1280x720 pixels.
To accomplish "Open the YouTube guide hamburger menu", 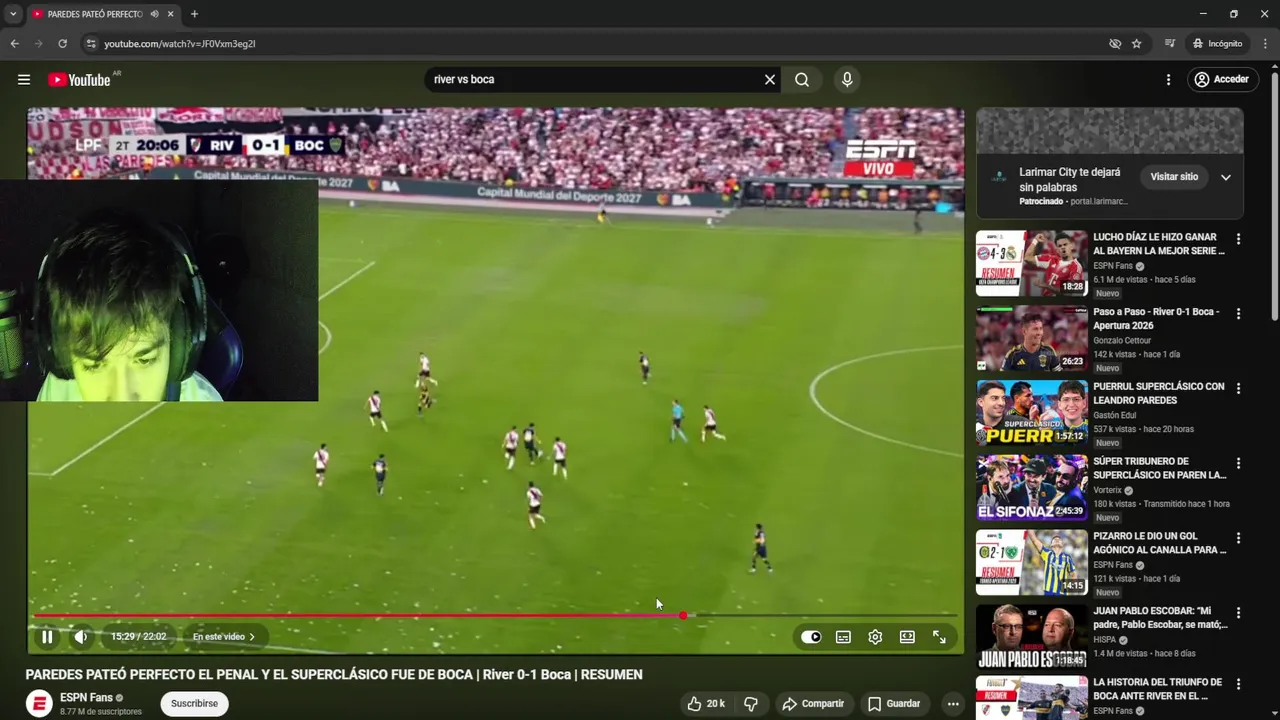I will (24, 80).
